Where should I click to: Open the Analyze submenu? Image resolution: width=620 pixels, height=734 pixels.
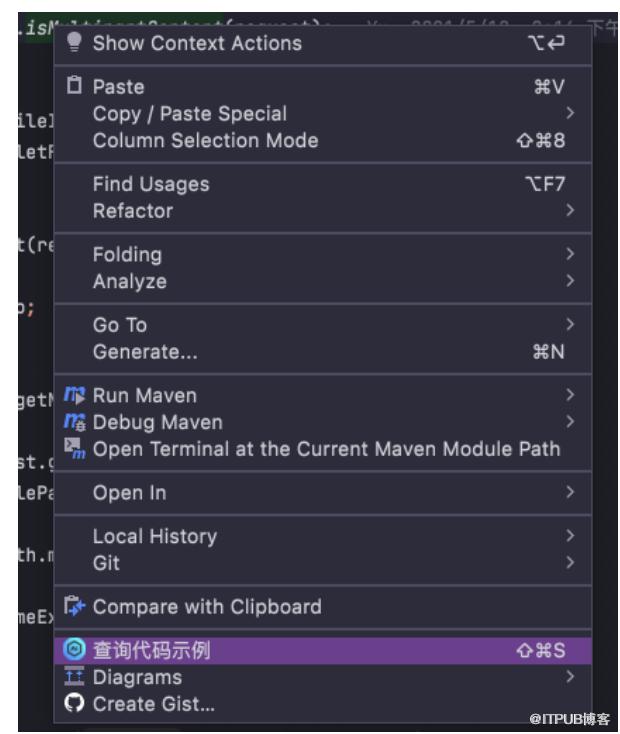tap(129, 281)
